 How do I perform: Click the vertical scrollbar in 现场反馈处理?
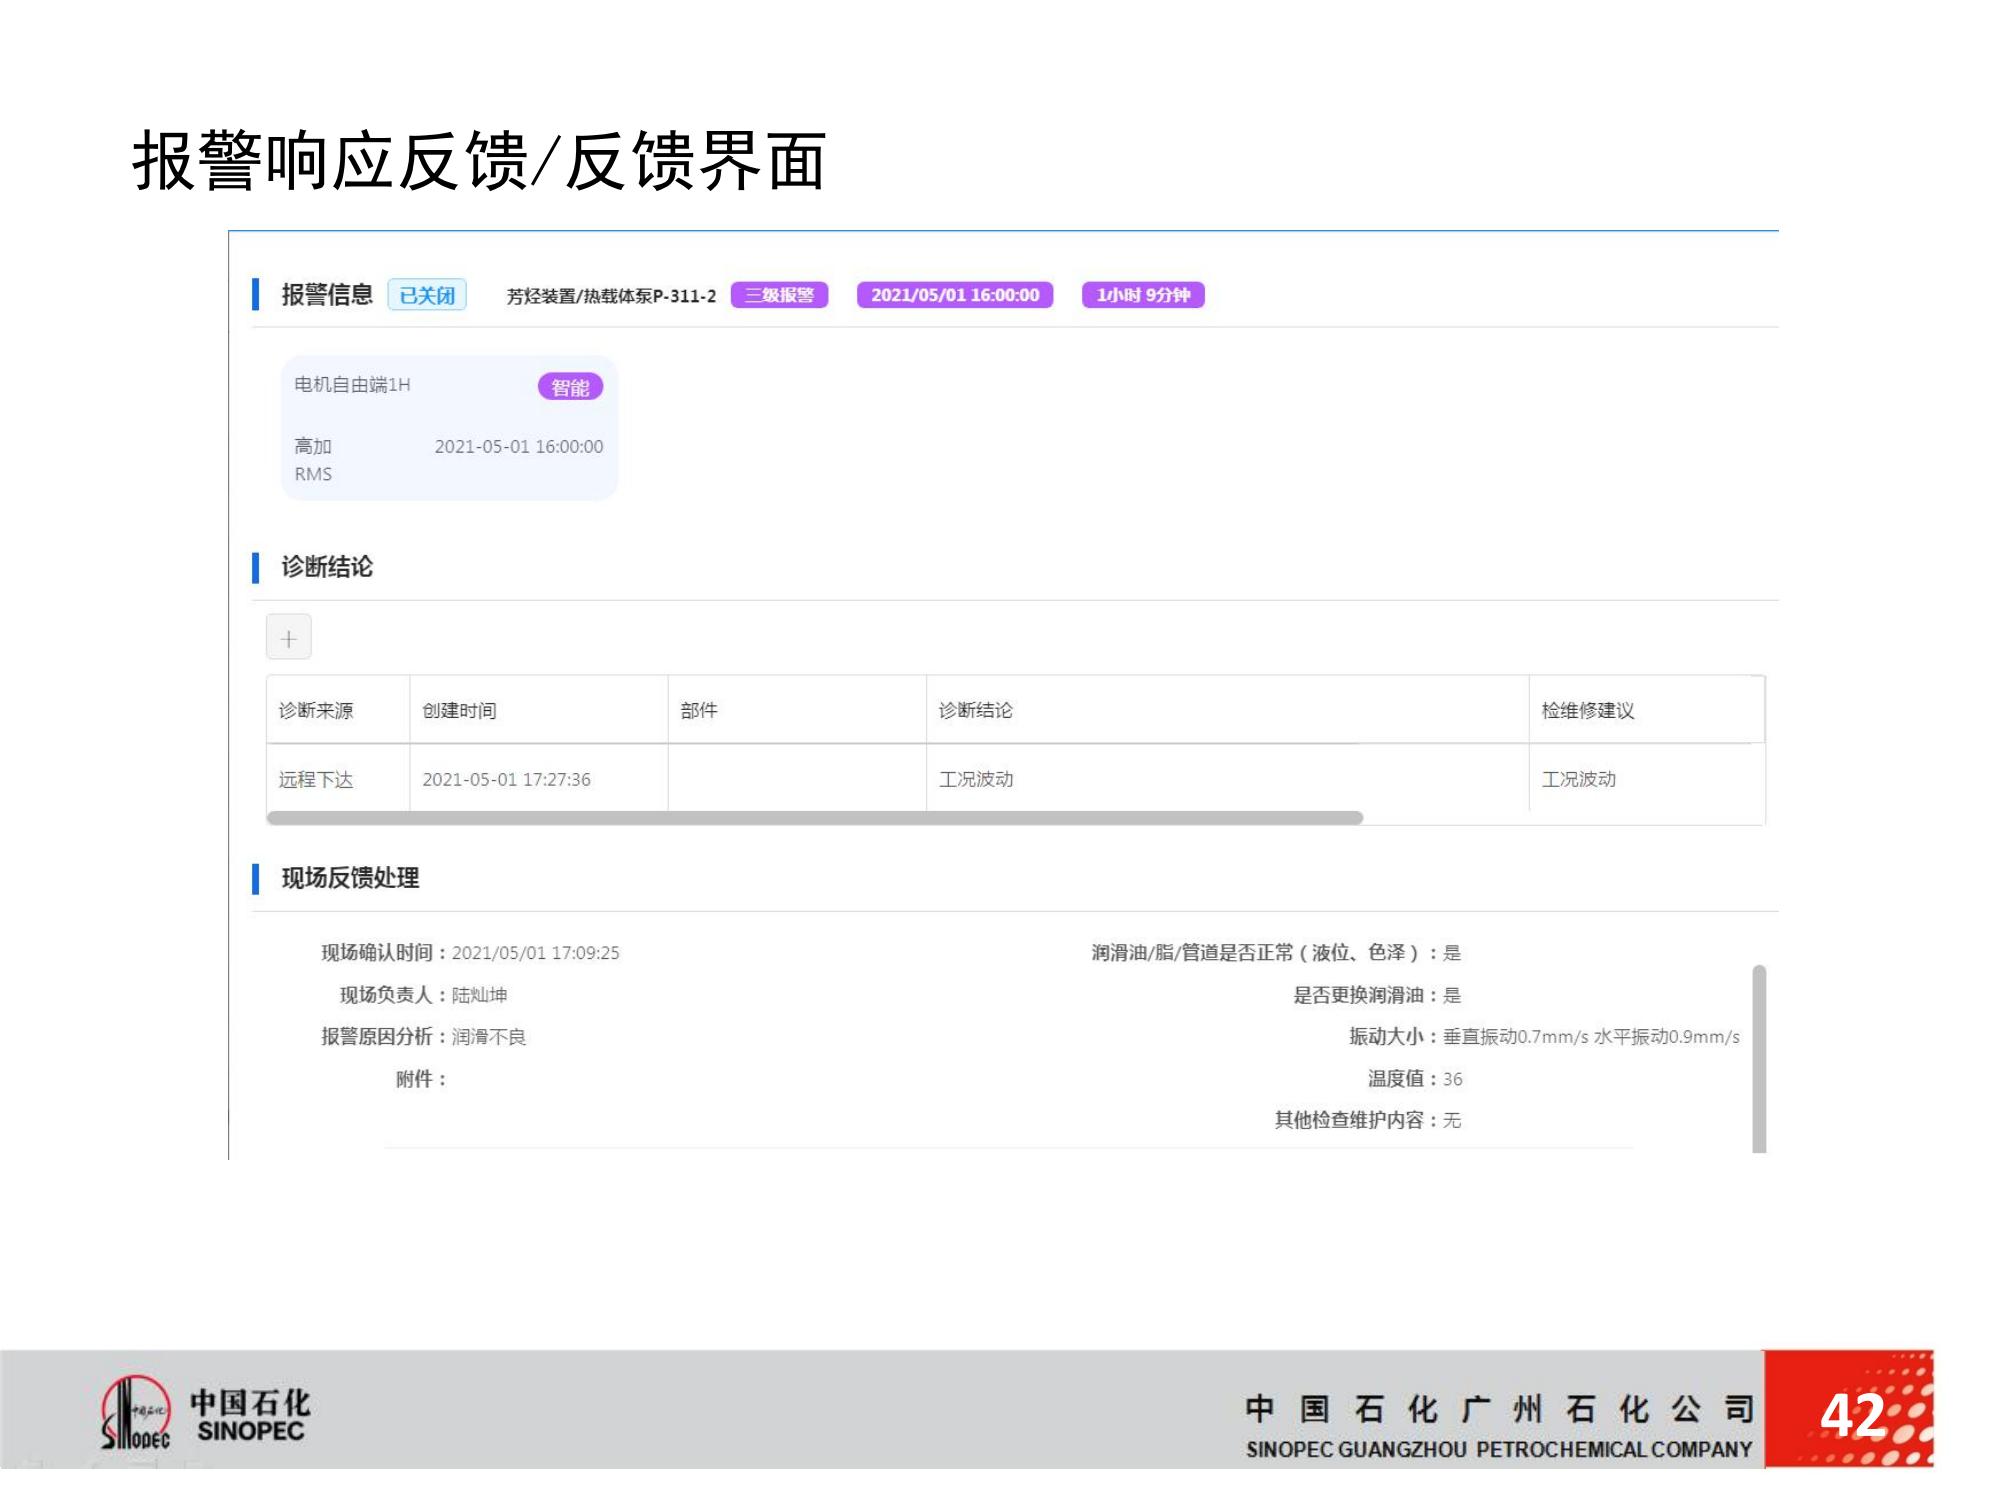point(1758,1058)
